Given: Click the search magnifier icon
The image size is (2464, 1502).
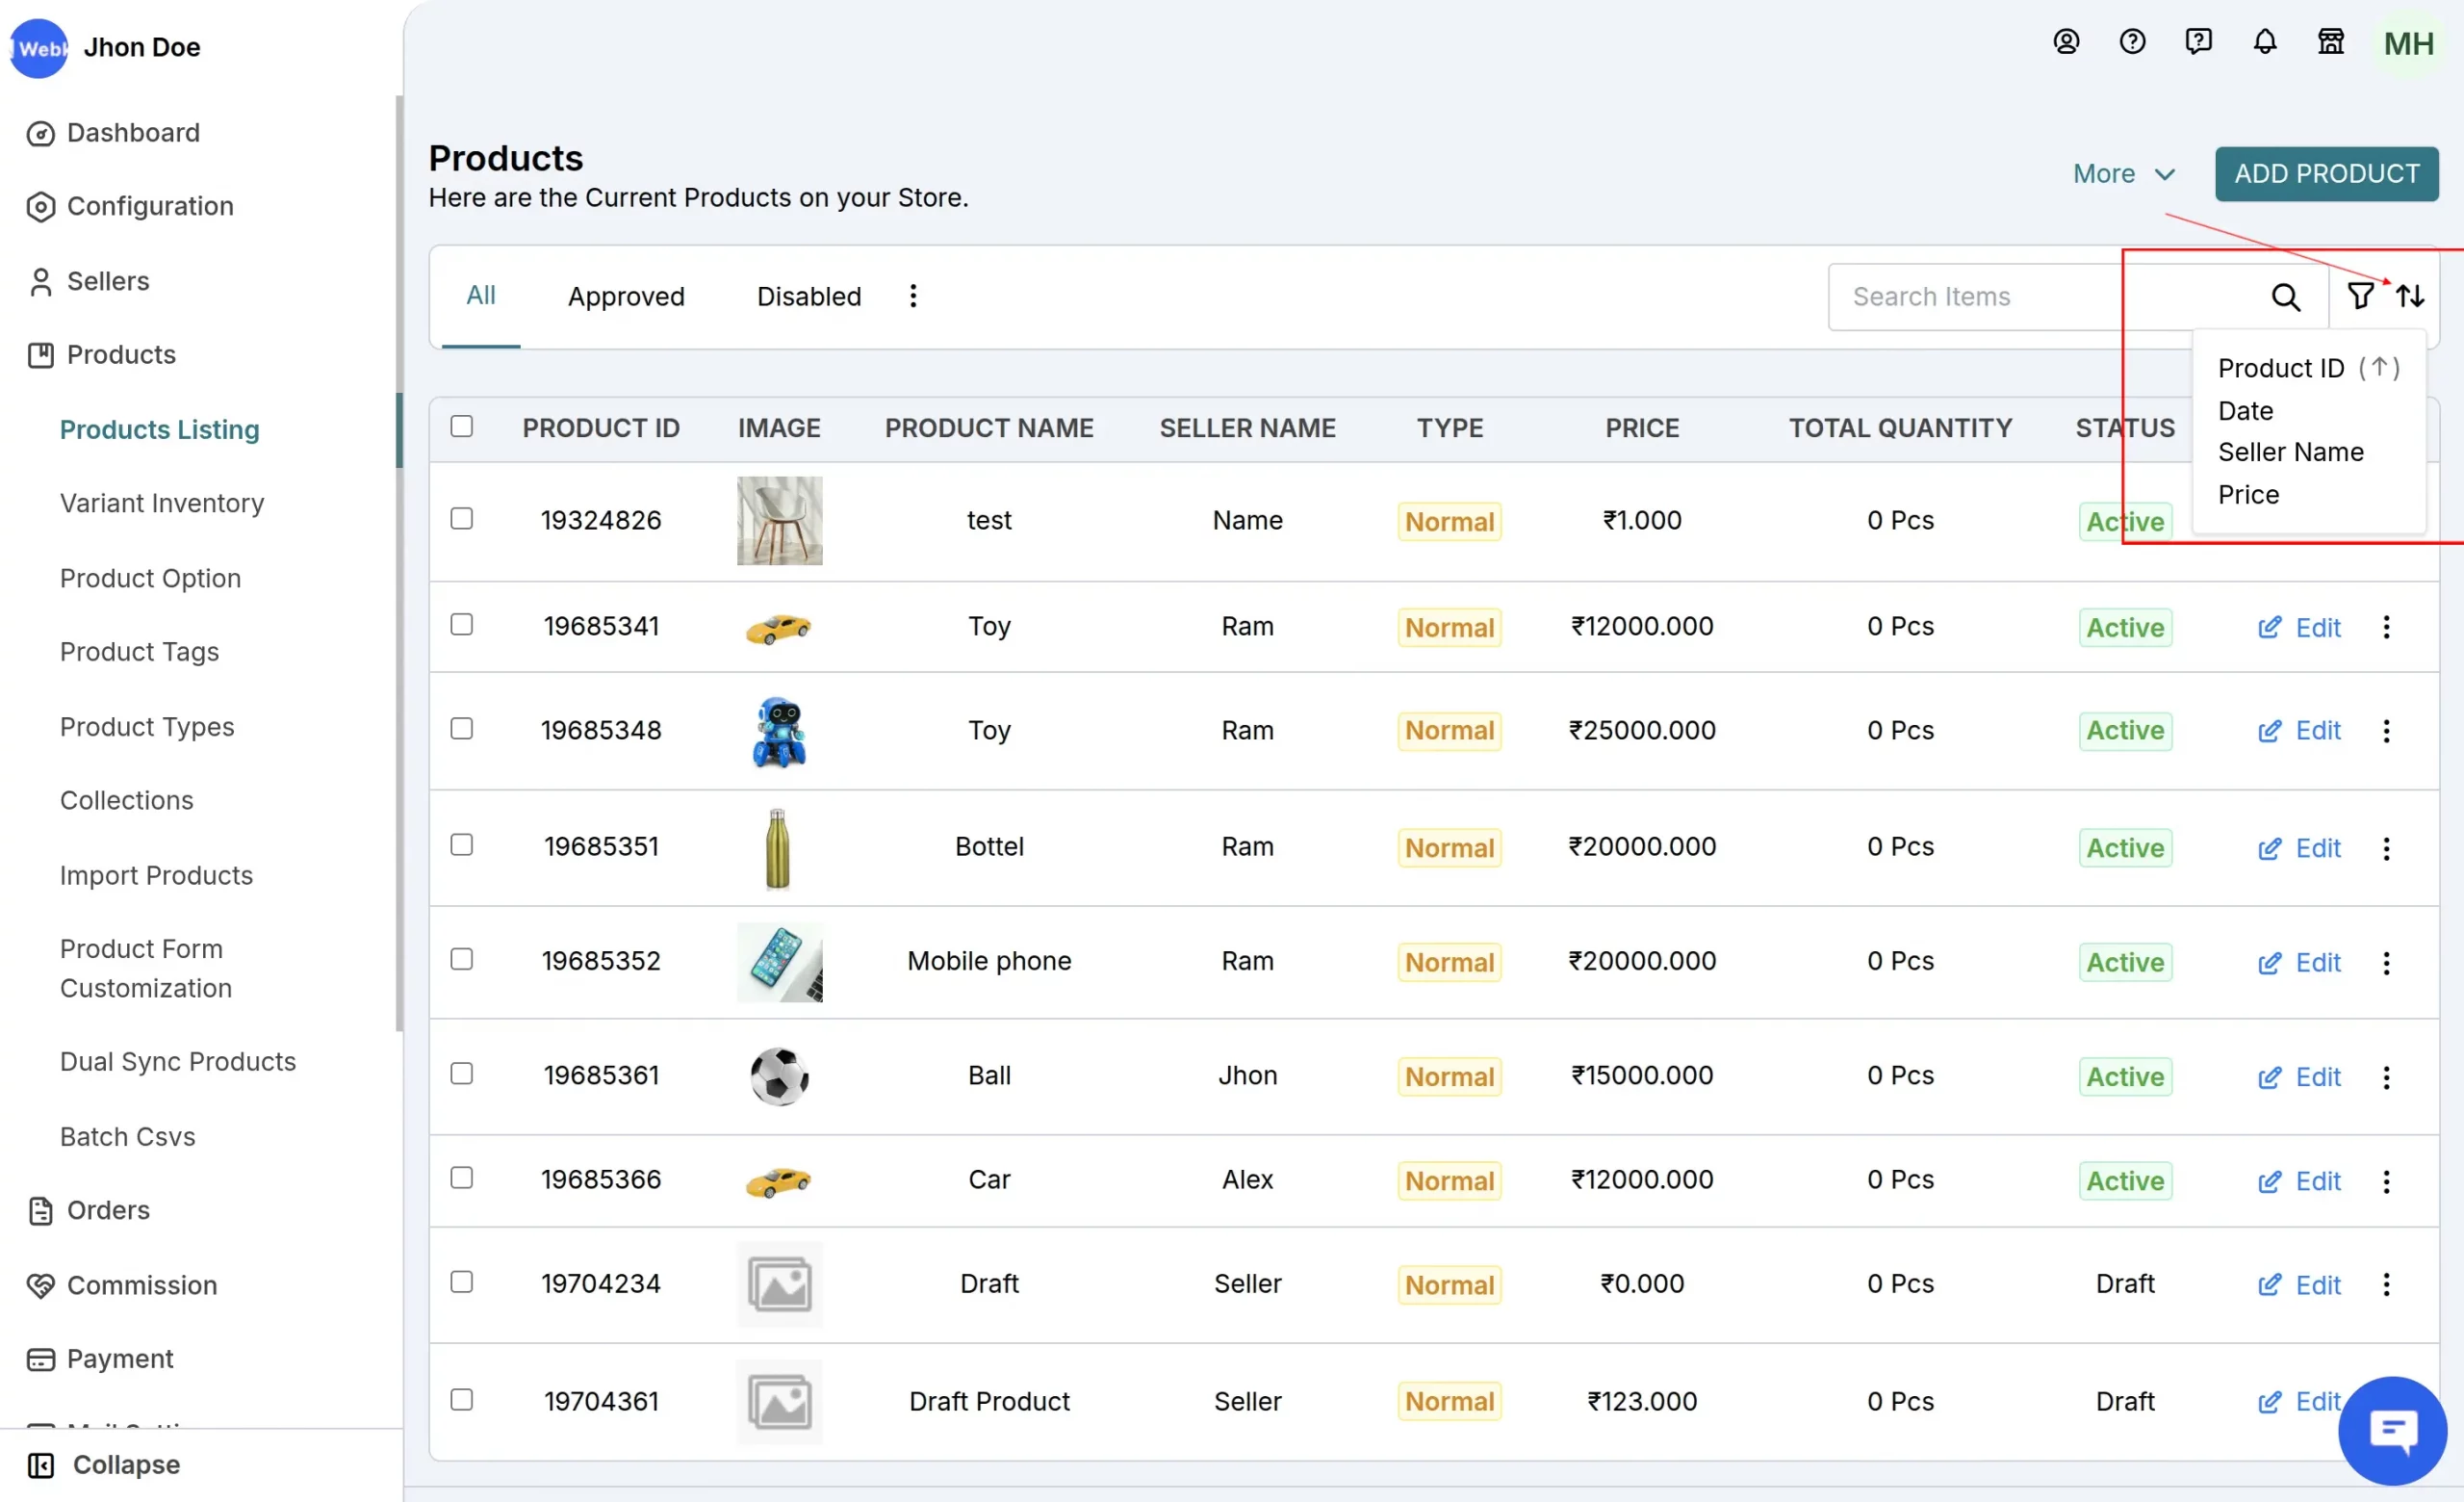Looking at the screenshot, I should (2285, 297).
